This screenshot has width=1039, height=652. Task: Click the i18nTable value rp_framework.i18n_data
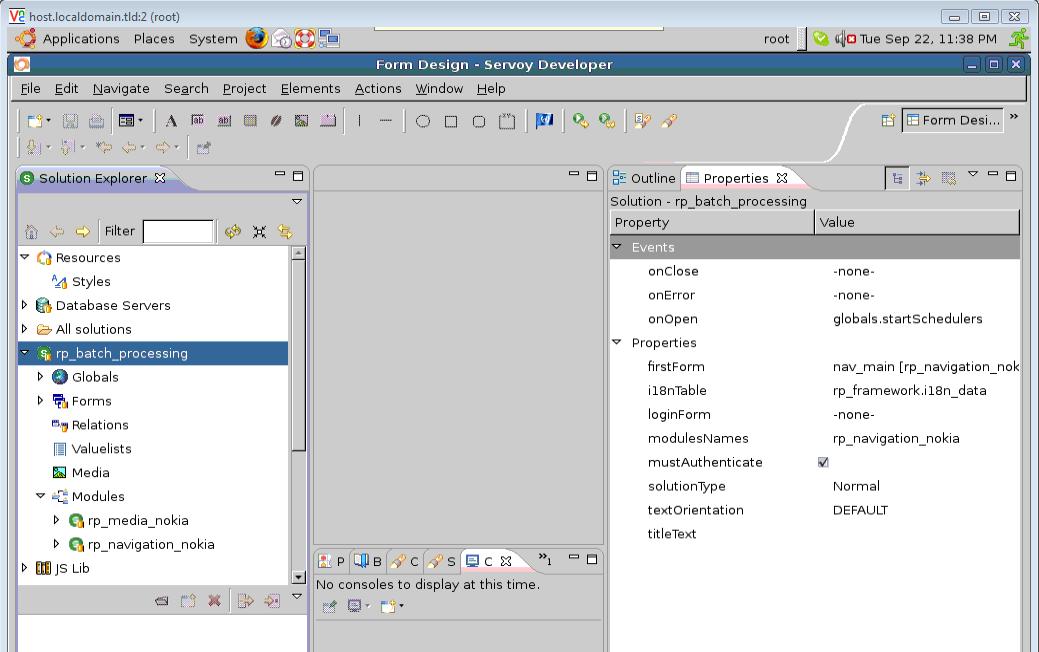point(909,390)
